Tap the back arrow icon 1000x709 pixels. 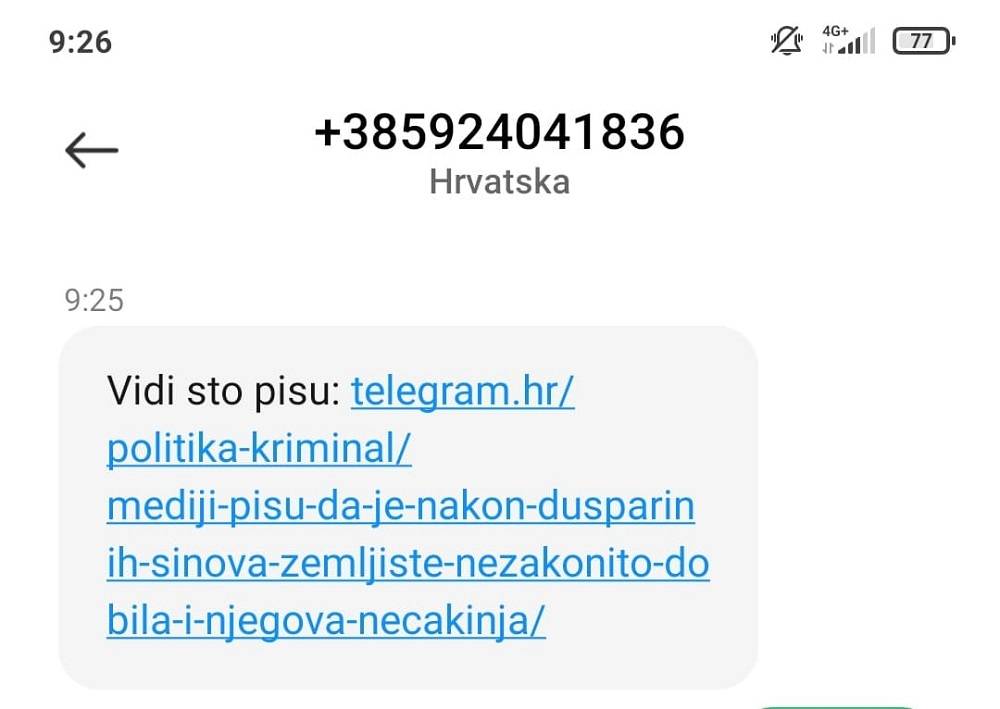tap(92, 150)
